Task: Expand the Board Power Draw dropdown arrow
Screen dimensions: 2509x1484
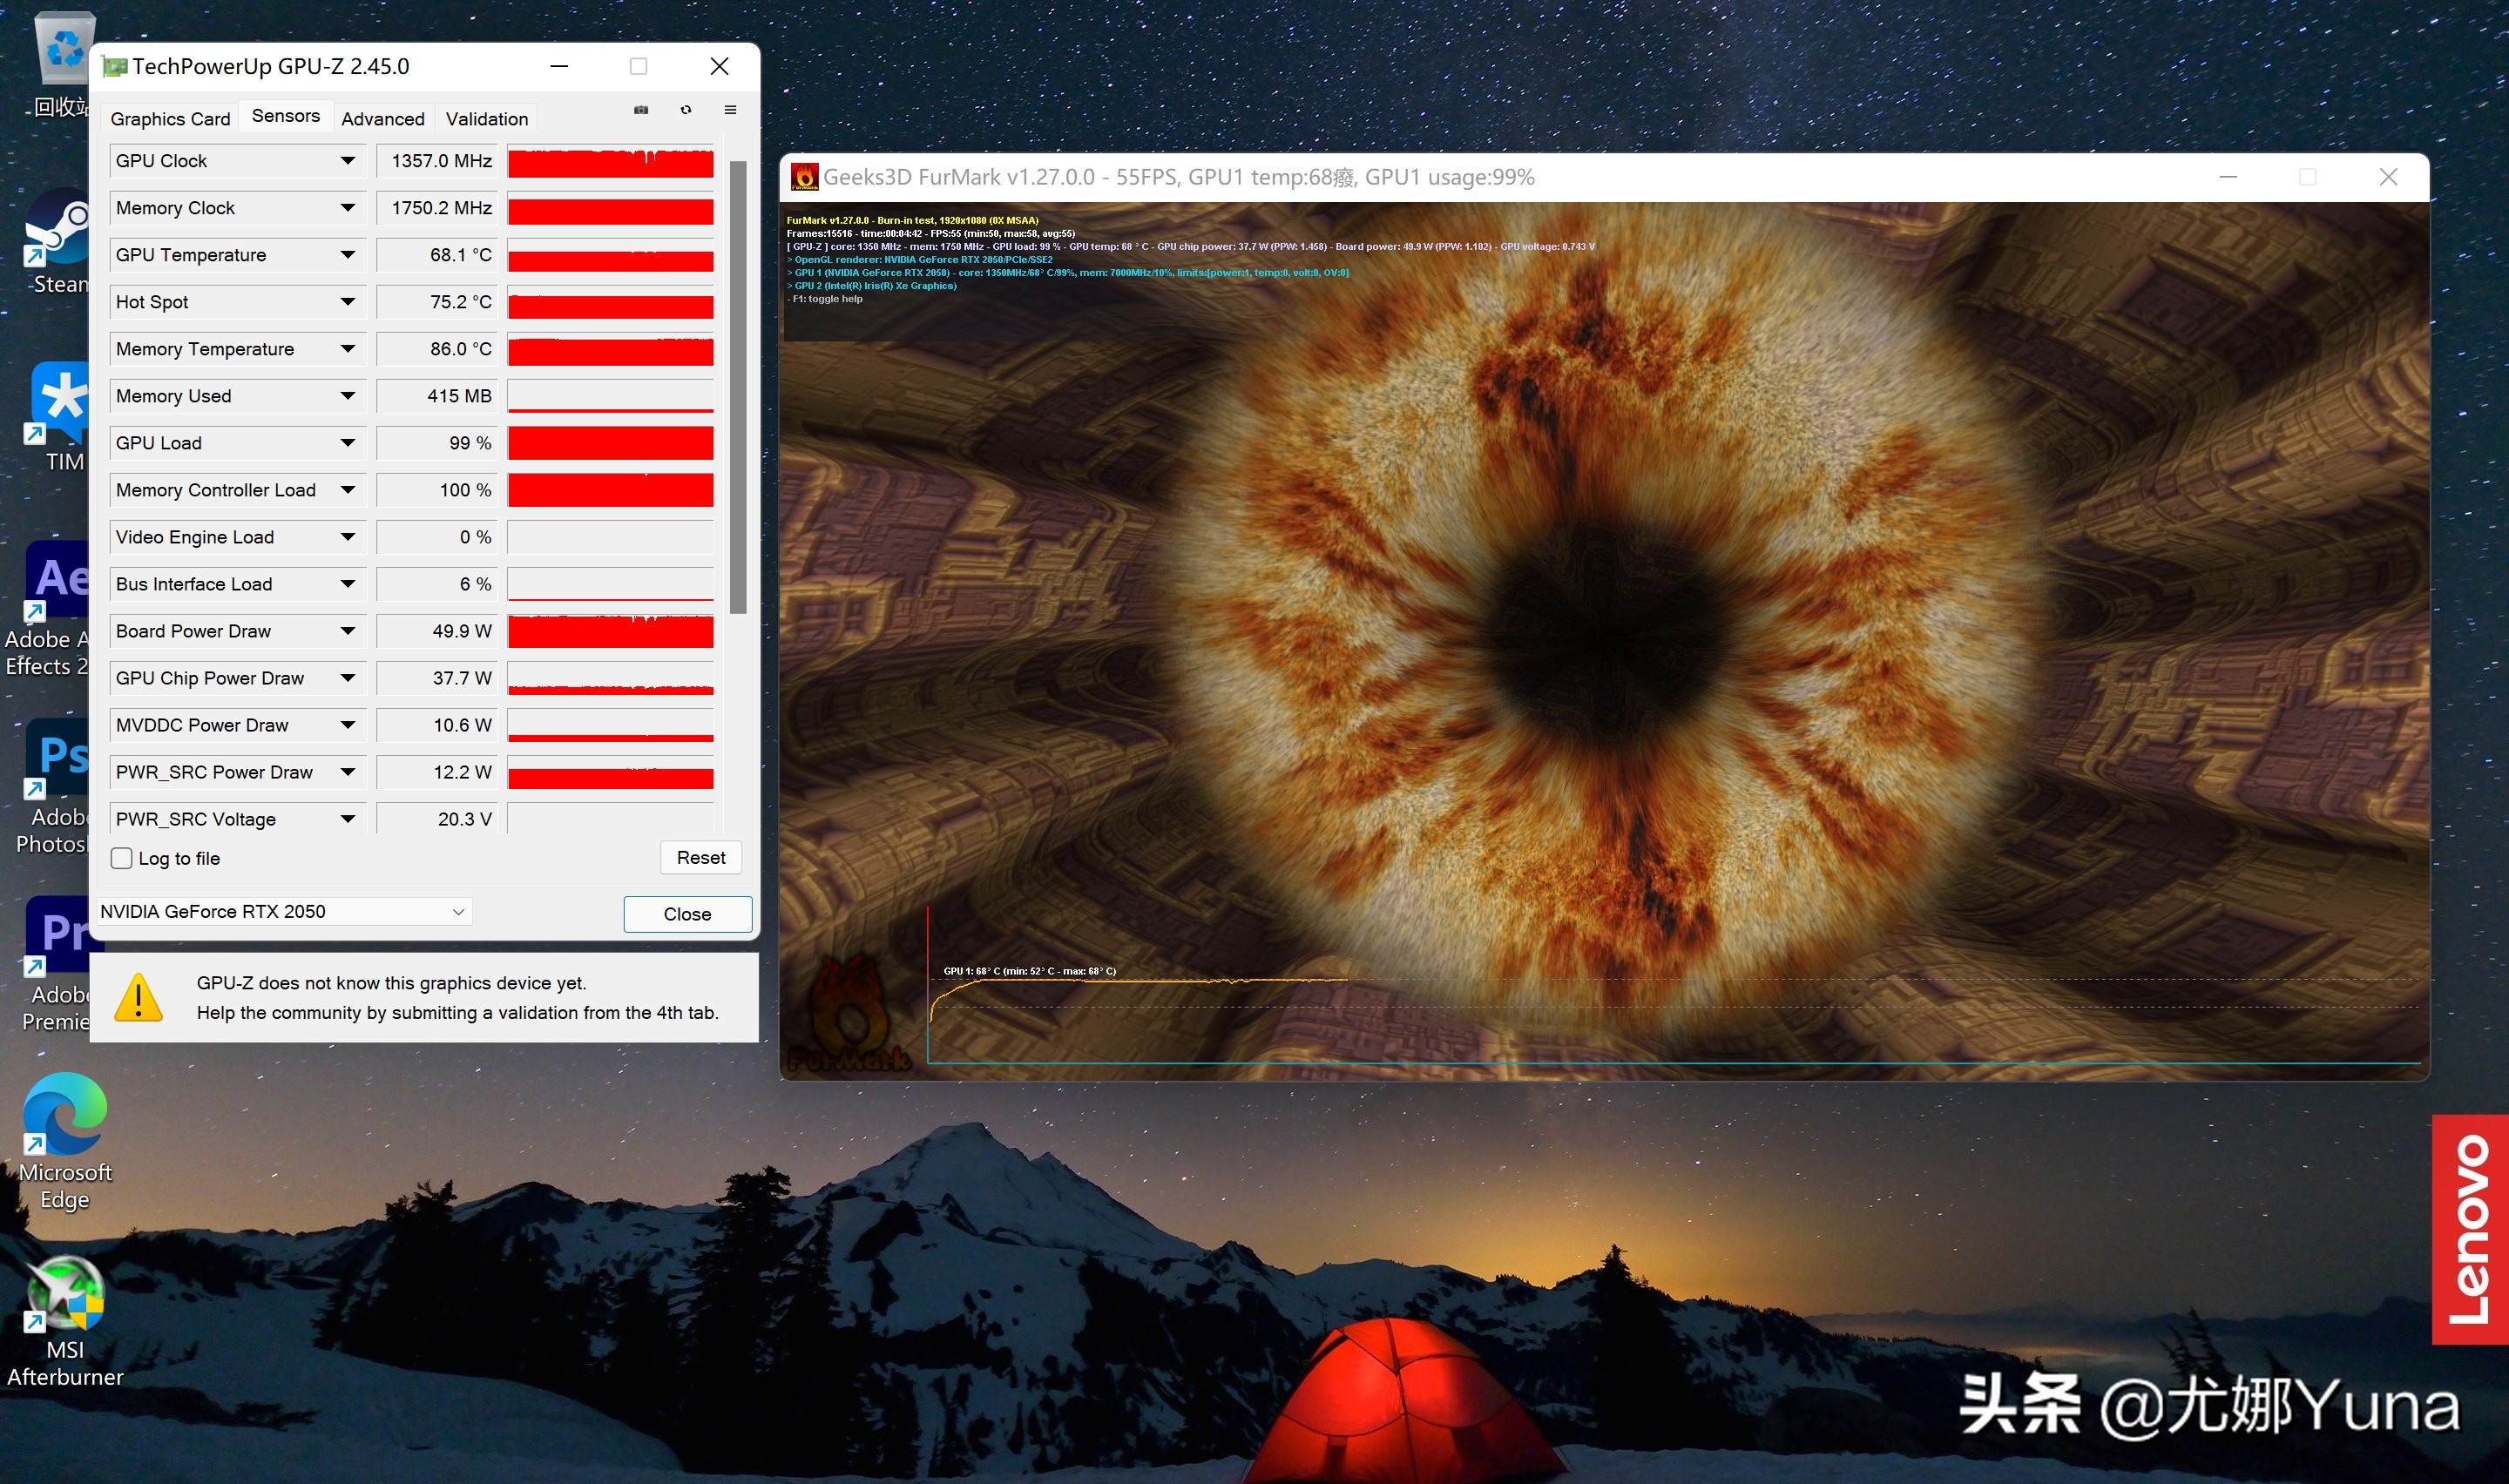Action: click(348, 631)
